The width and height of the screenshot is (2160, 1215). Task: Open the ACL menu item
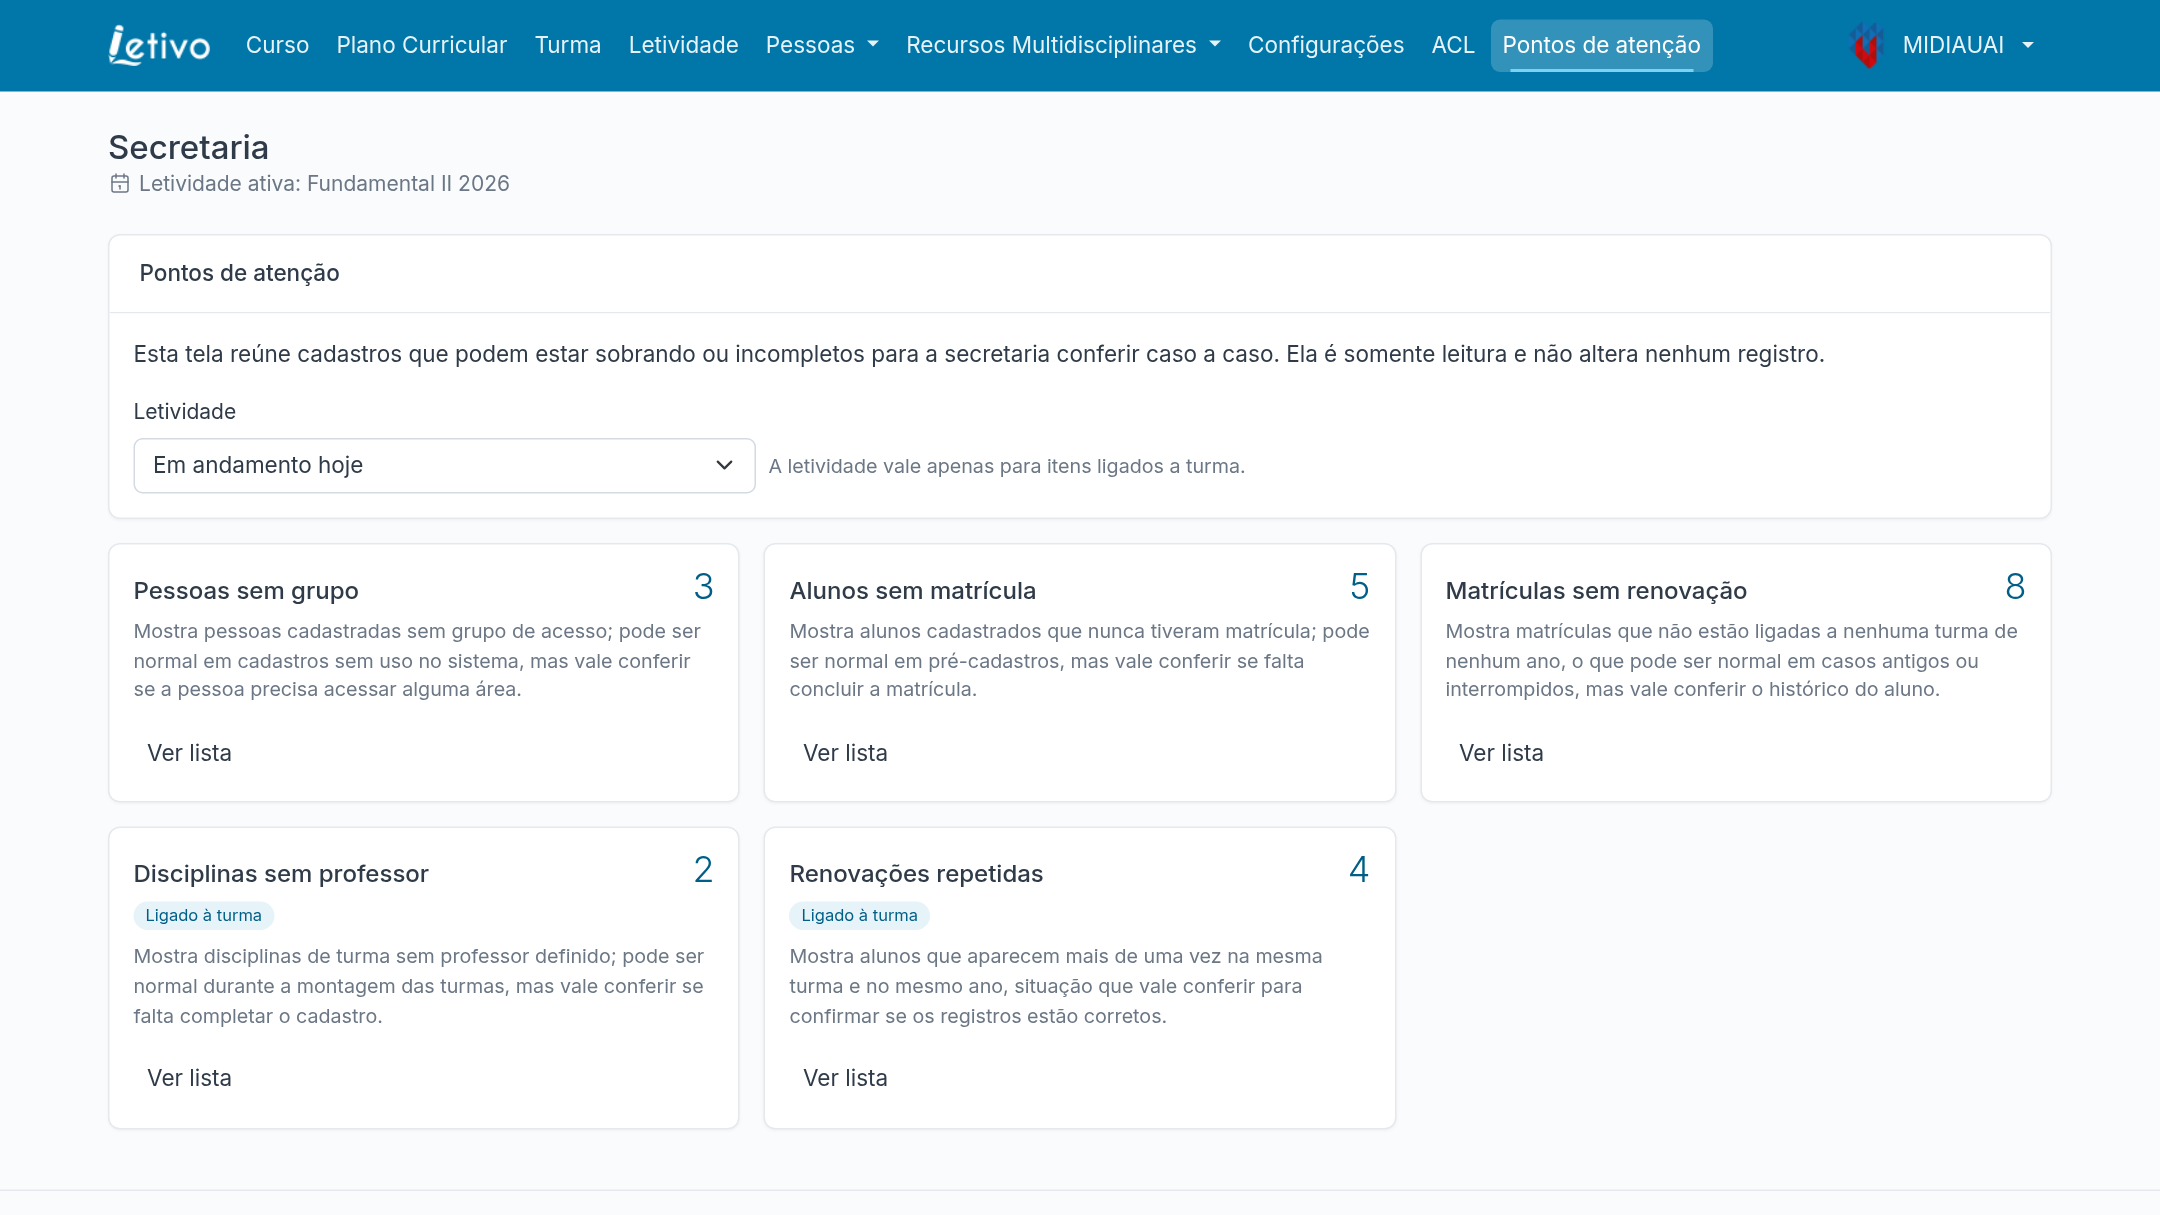(x=1453, y=46)
